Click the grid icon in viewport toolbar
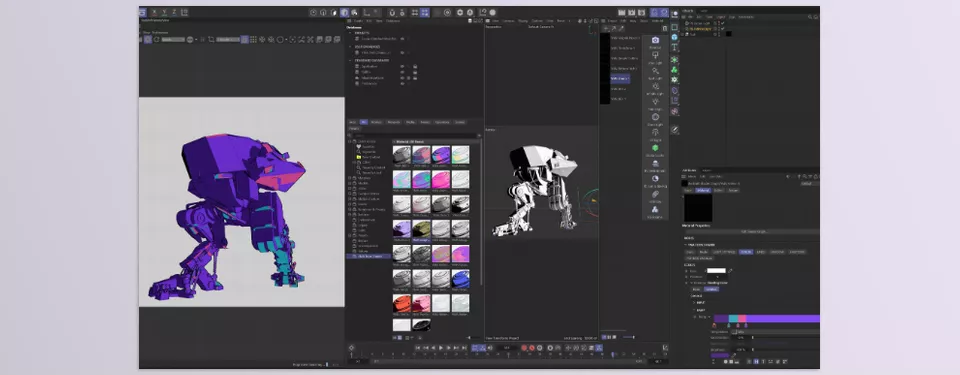This screenshot has height=375, width=960. click(x=253, y=39)
